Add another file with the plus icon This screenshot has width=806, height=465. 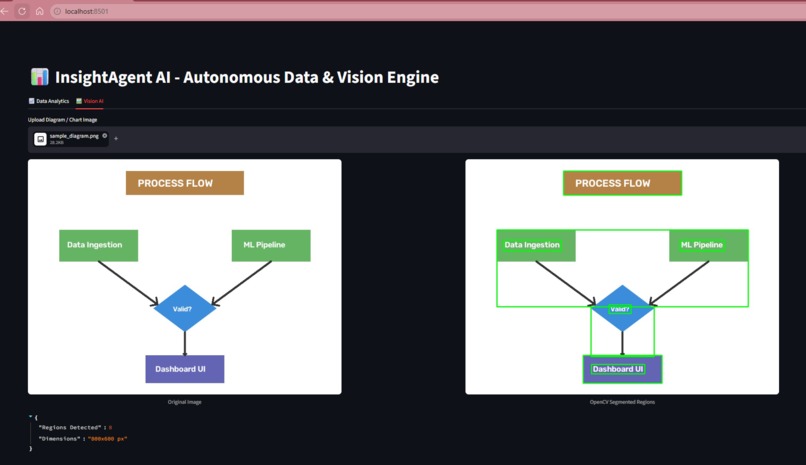point(116,138)
